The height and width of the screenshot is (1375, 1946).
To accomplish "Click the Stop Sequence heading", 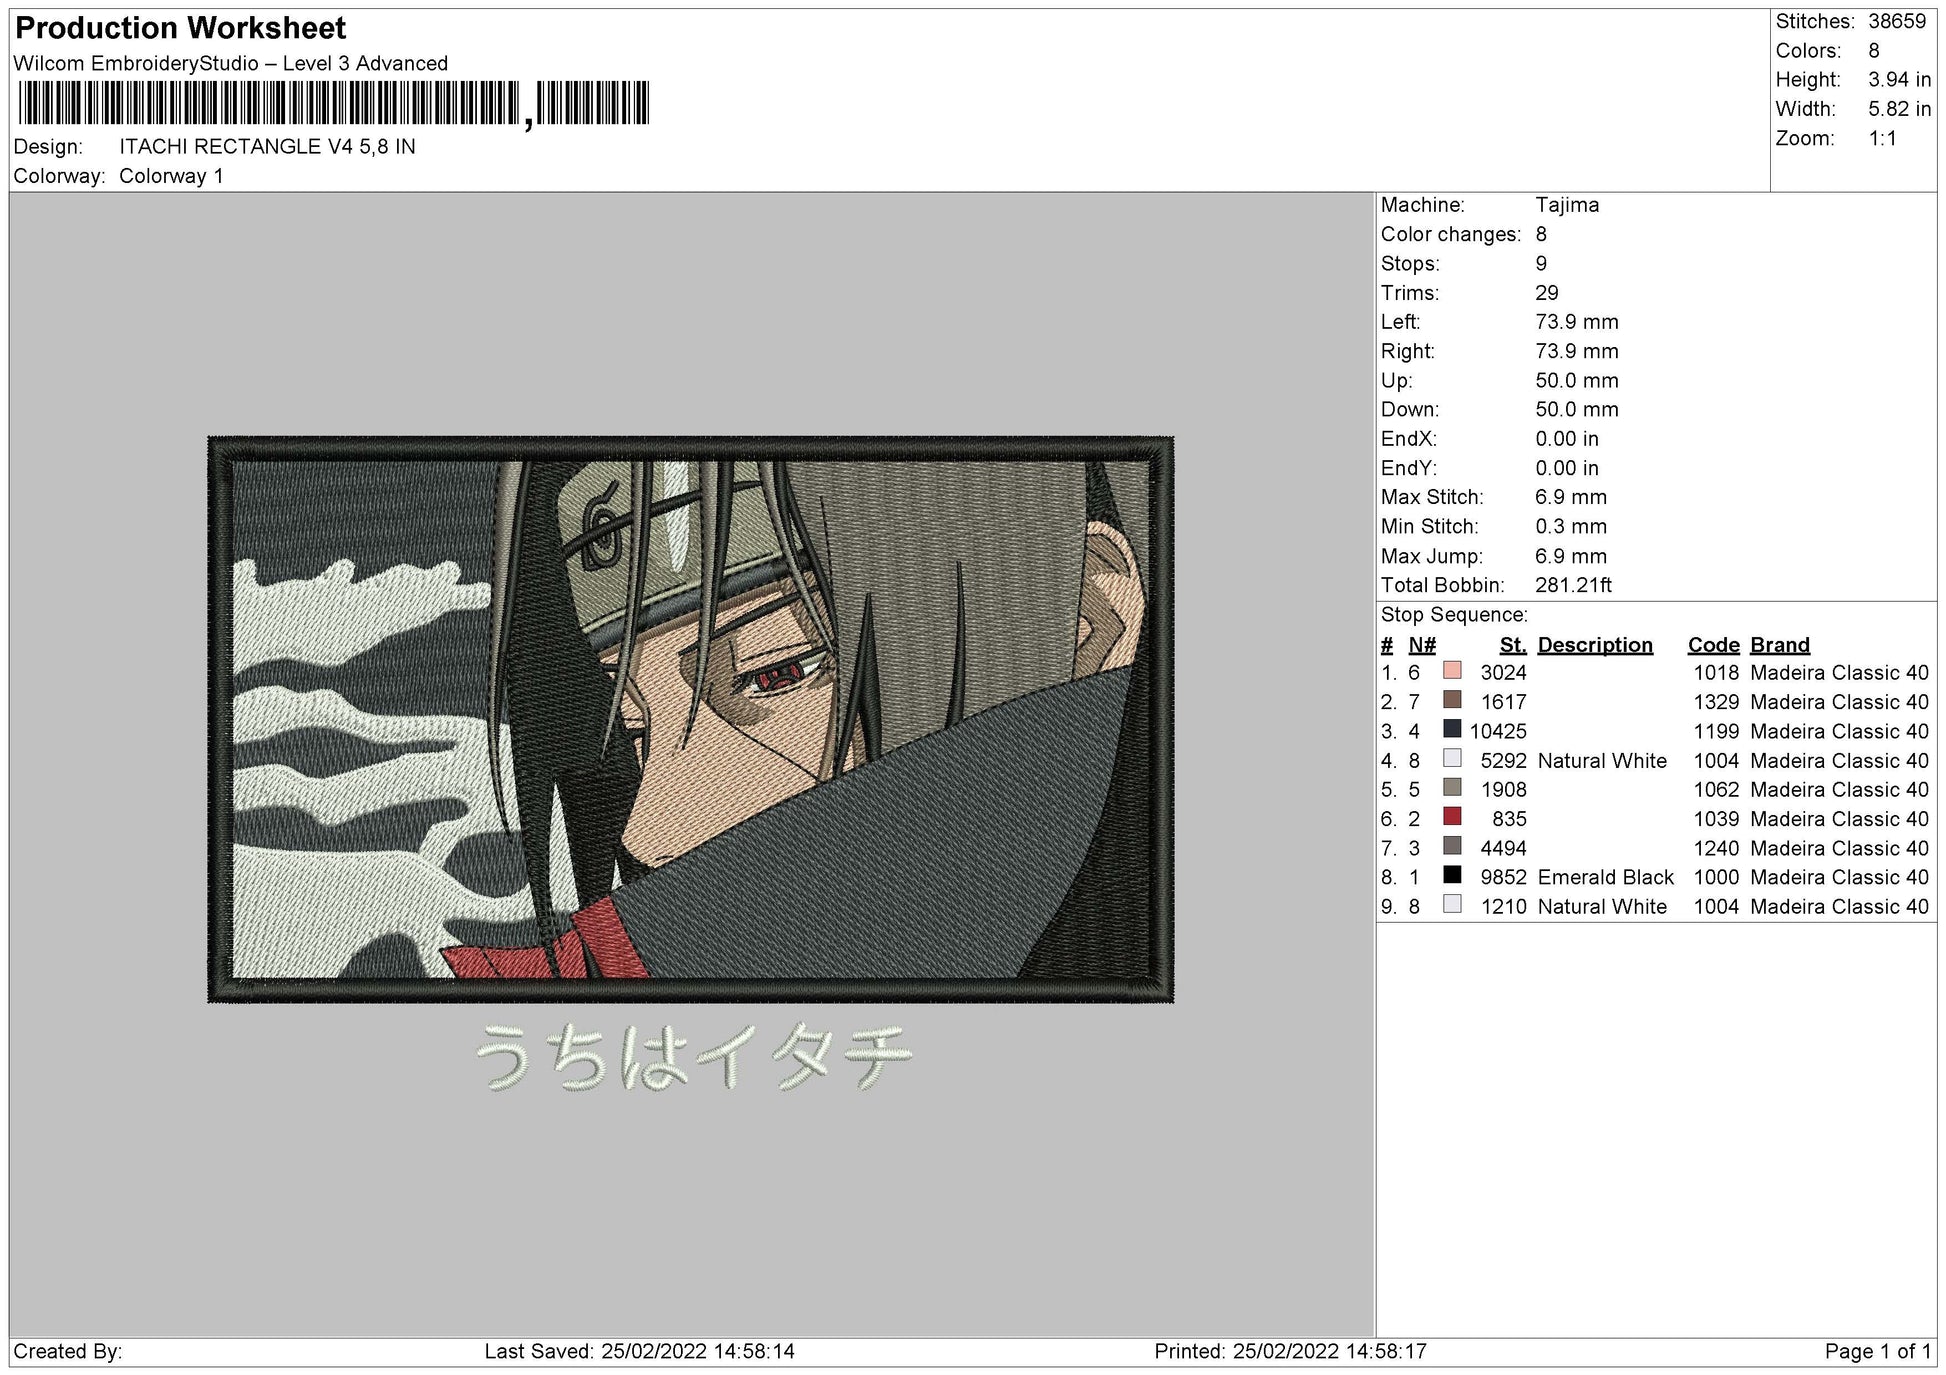I will (1454, 615).
